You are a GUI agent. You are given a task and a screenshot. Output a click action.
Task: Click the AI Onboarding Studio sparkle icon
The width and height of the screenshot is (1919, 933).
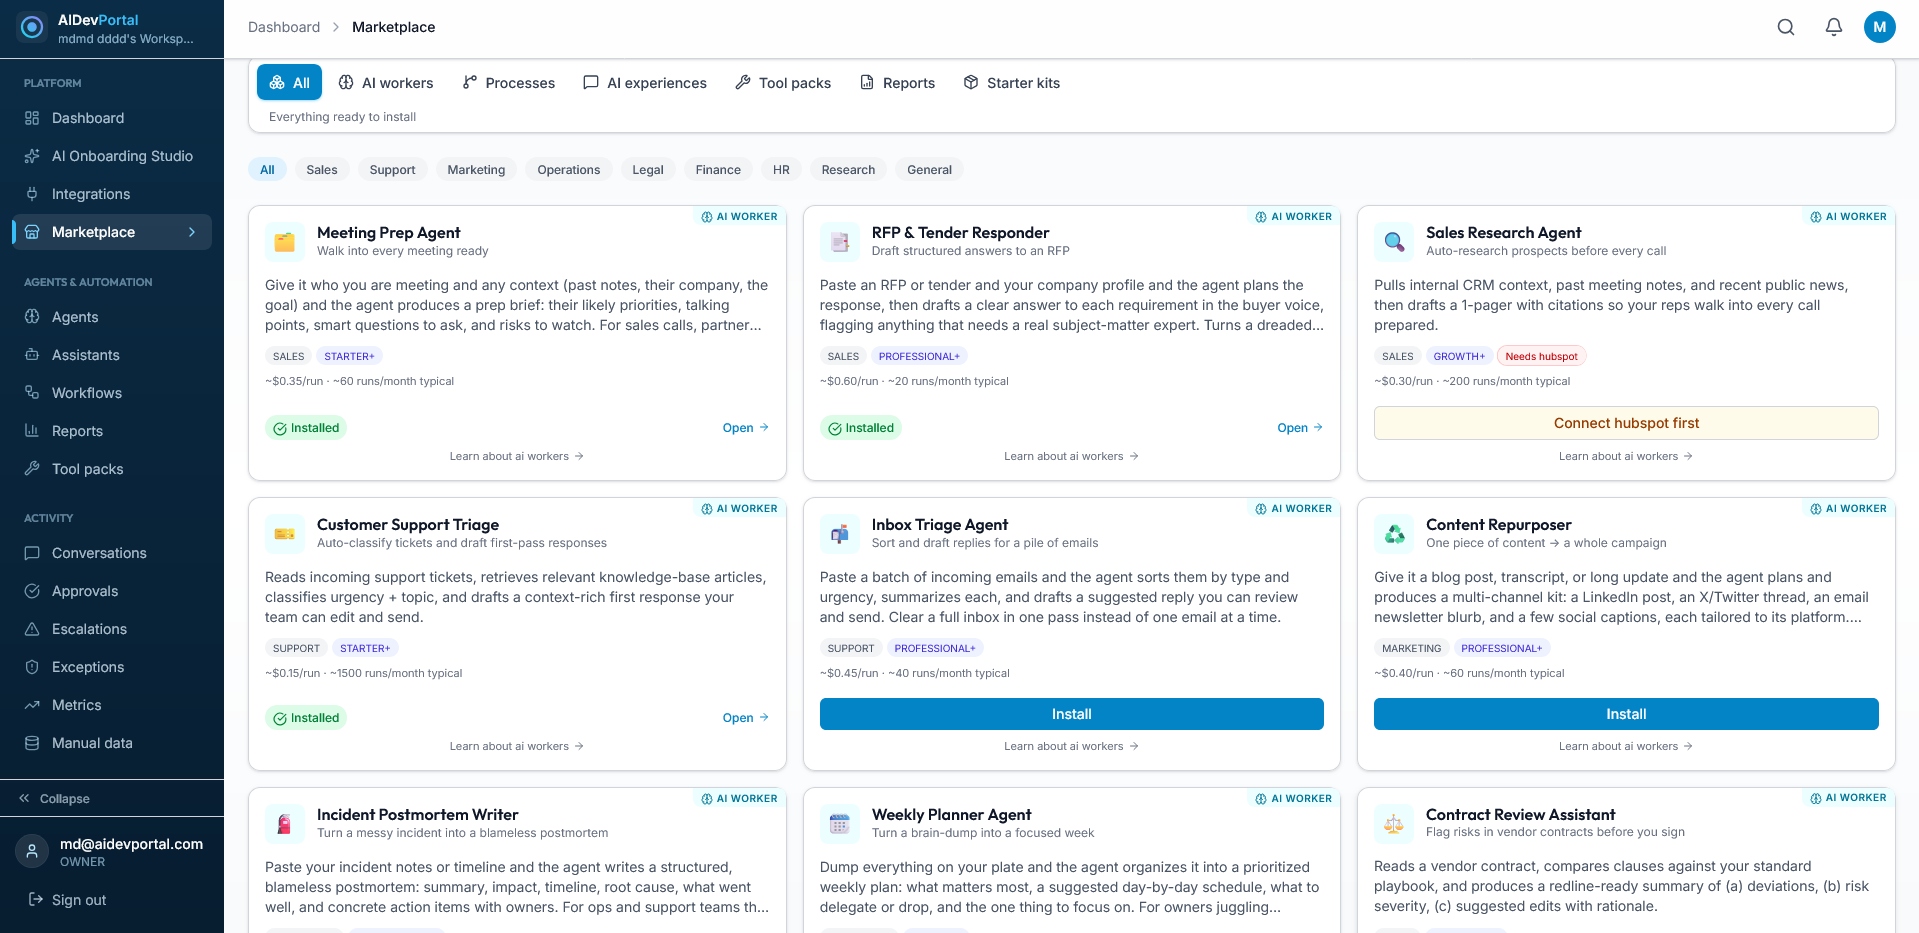(x=32, y=156)
